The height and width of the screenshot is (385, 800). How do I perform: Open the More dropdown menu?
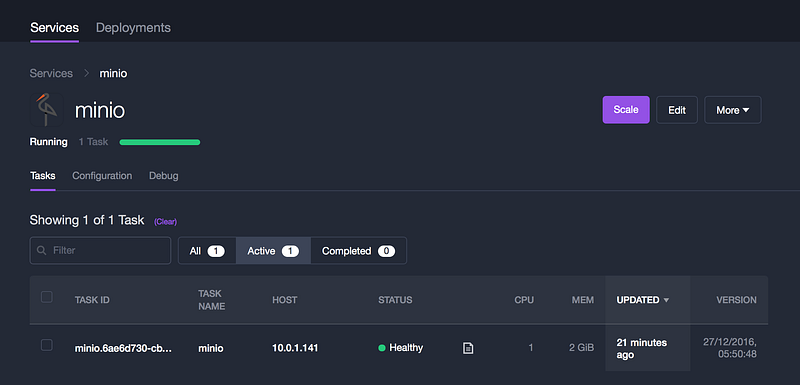(x=733, y=110)
